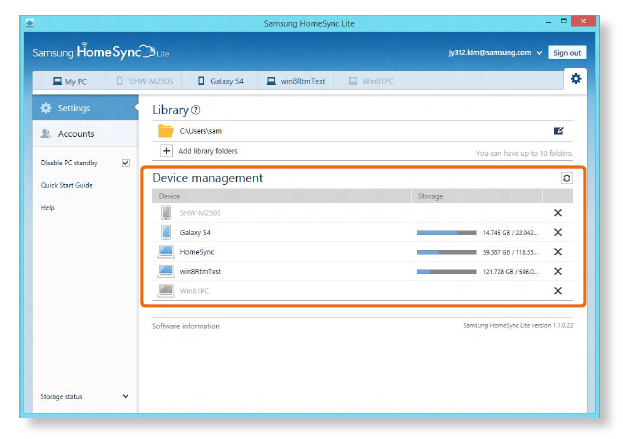Switch to the My PC tab
This screenshot has height=439, width=623.
[x=70, y=81]
